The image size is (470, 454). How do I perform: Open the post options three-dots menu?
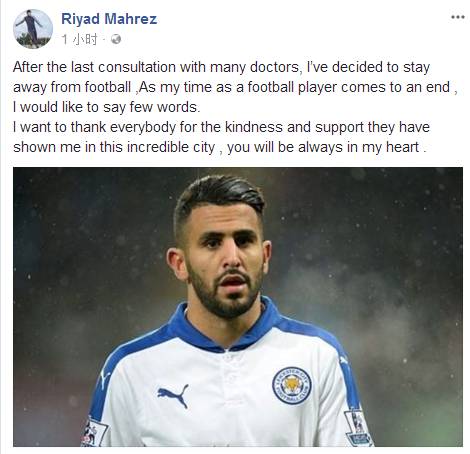[x=458, y=17]
